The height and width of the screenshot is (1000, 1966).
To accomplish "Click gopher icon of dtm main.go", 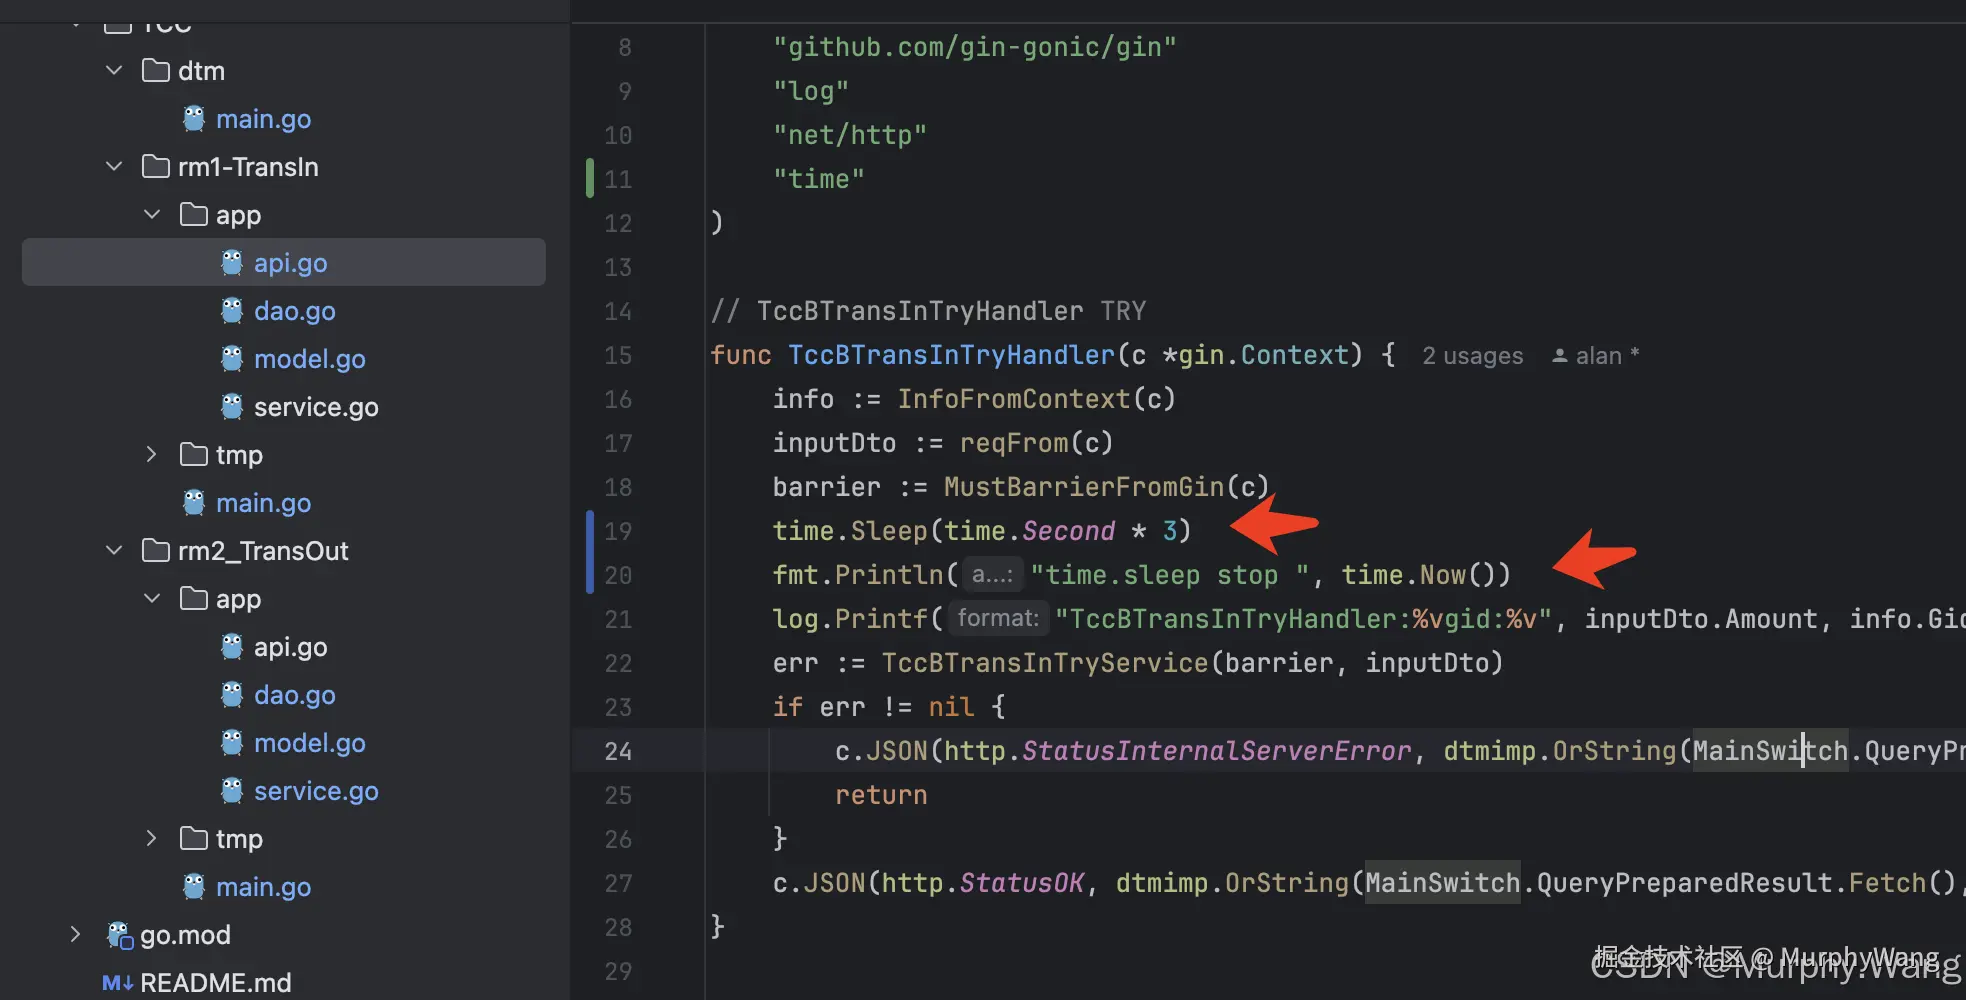I will tap(194, 119).
